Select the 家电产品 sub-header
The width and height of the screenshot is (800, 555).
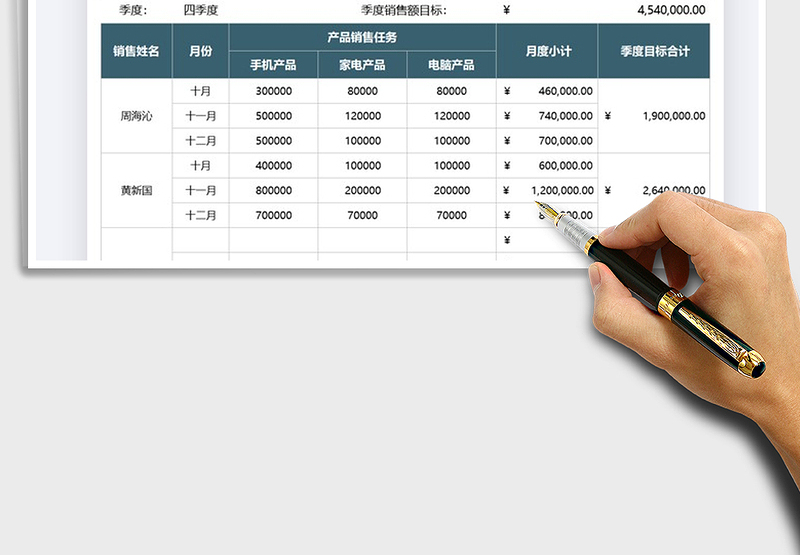tap(362, 65)
